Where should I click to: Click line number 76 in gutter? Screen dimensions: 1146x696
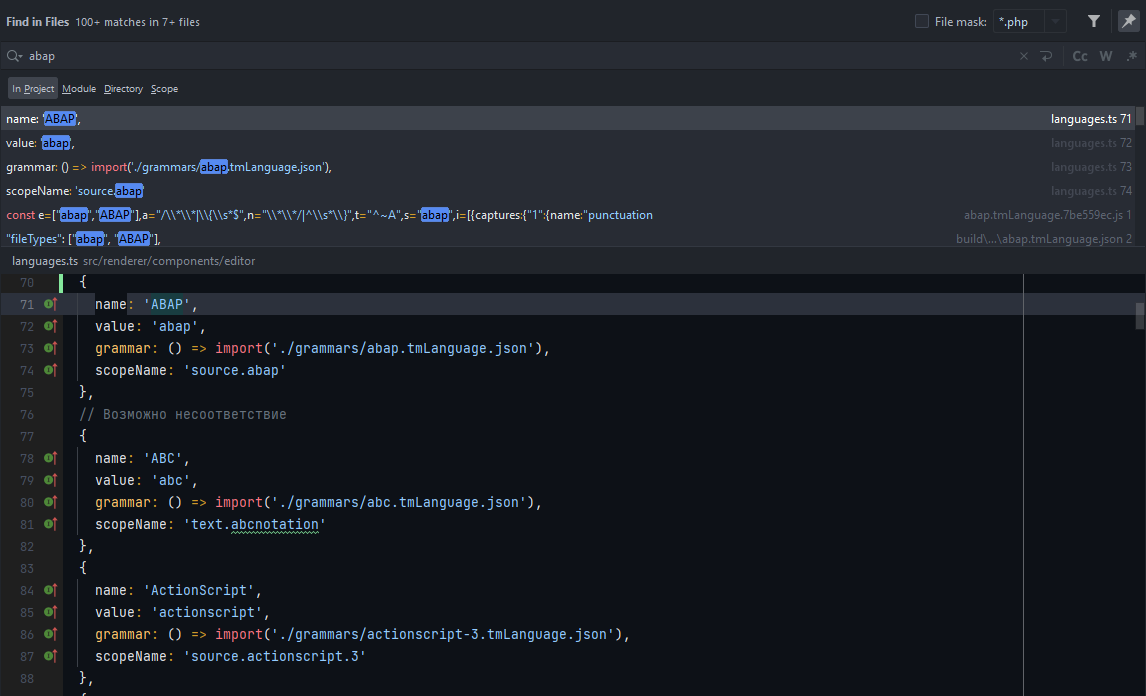(x=27, y=415)
